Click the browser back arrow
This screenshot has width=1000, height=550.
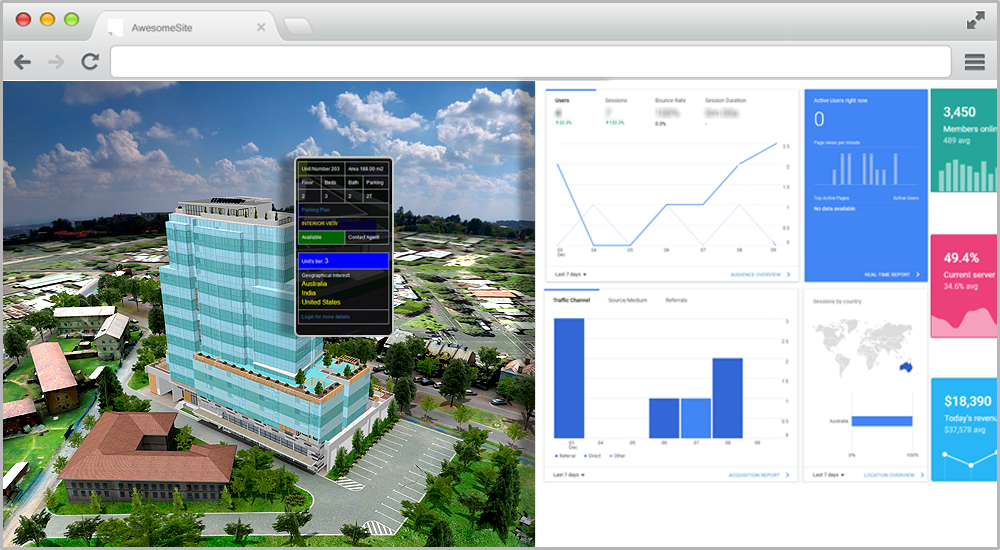(22, 62)
